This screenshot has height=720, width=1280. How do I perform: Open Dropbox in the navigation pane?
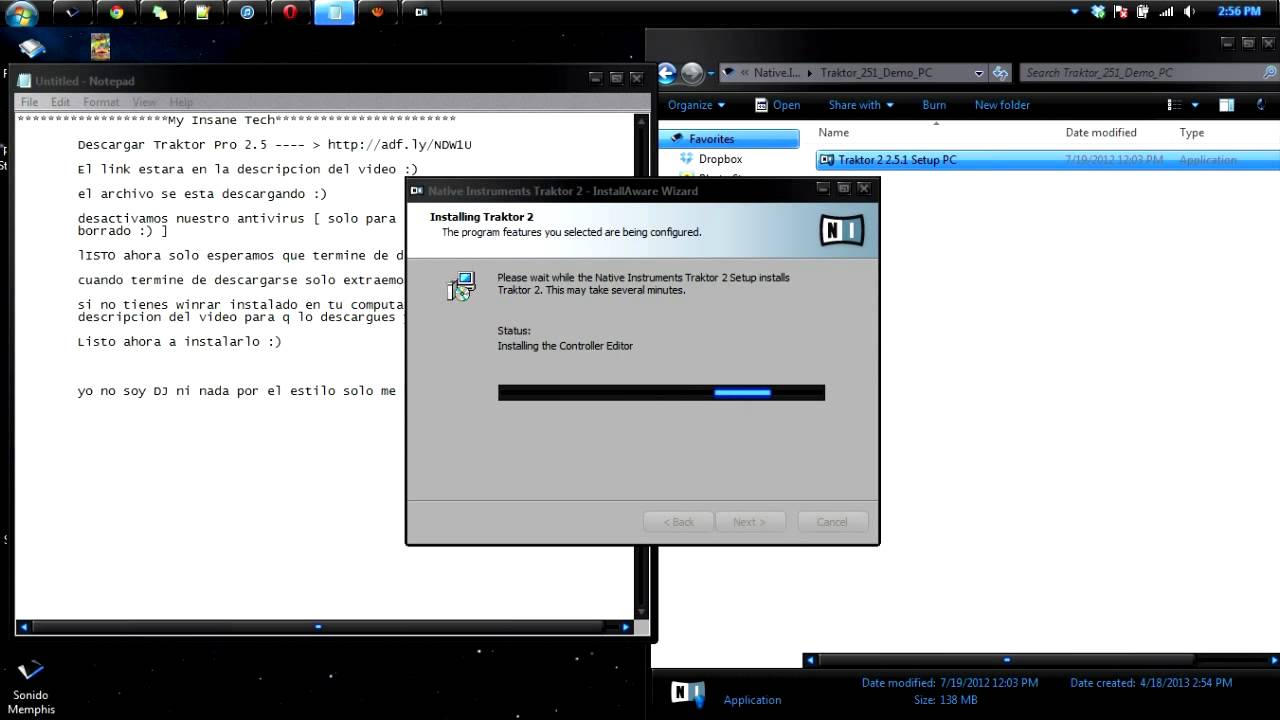point(720,159)
